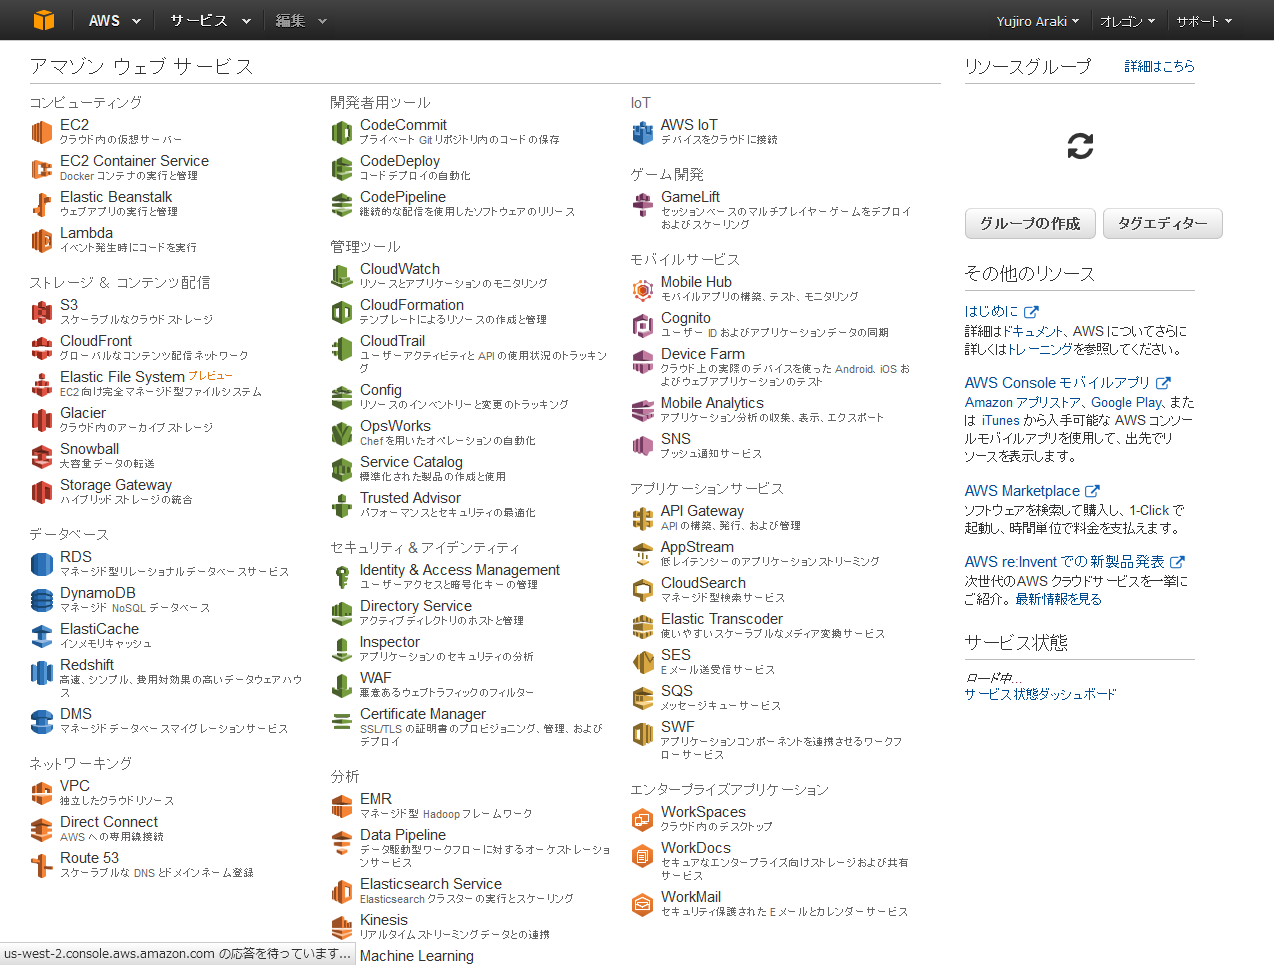This screenshot has width=1274, height=965.
Task: Open the GameLift icon
Action: (643, 204)
